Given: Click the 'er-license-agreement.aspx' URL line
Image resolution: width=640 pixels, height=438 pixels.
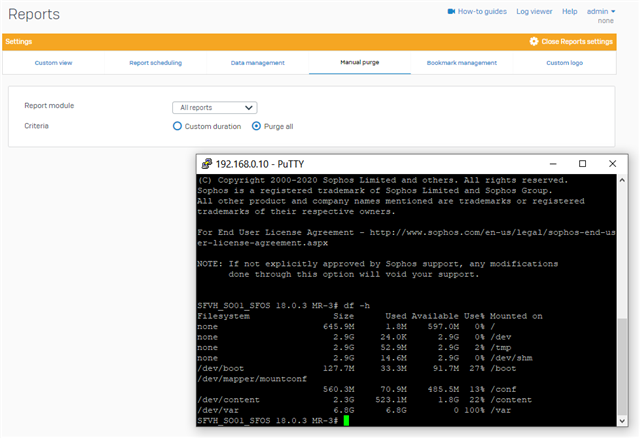Looking at the screenshot, I should [x=262, y=243].
